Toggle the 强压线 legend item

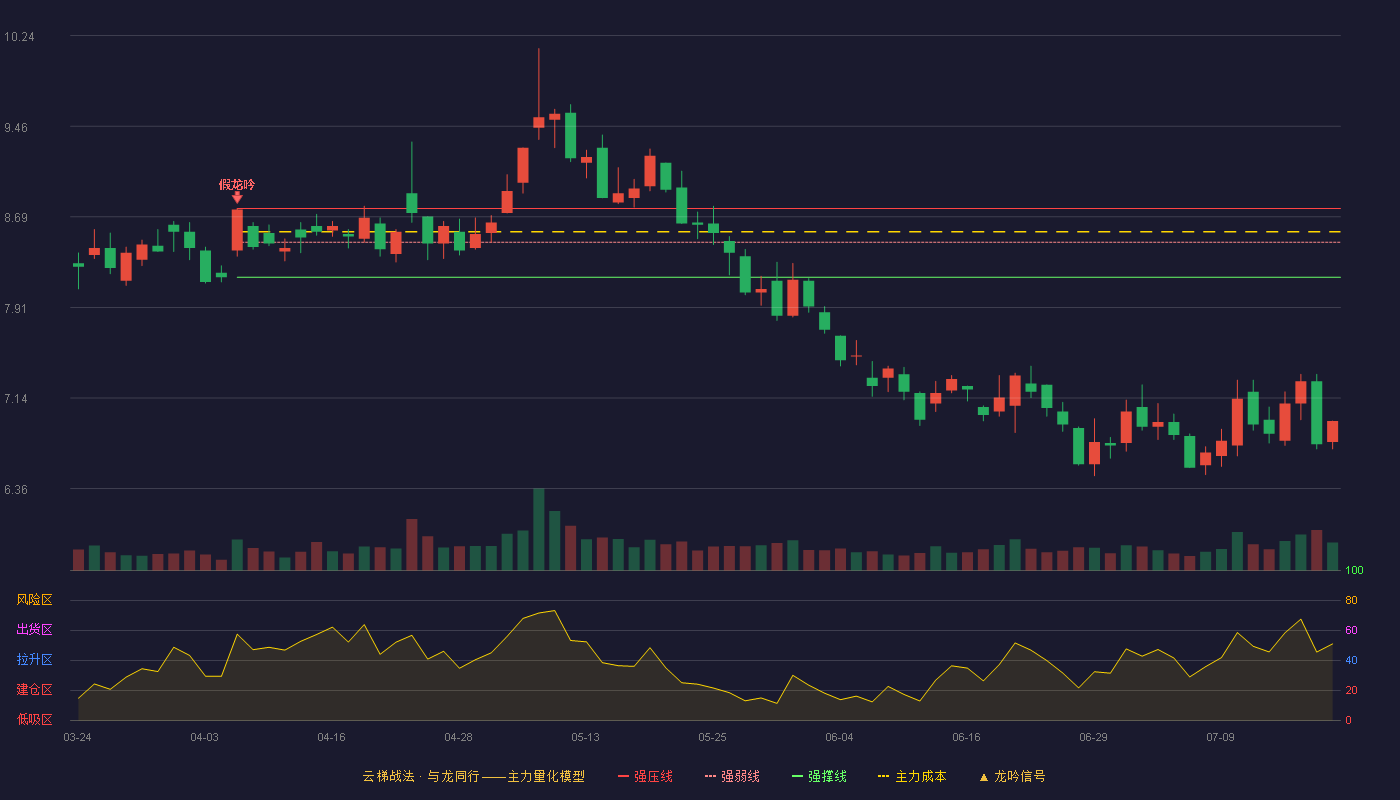click(645, 776)
